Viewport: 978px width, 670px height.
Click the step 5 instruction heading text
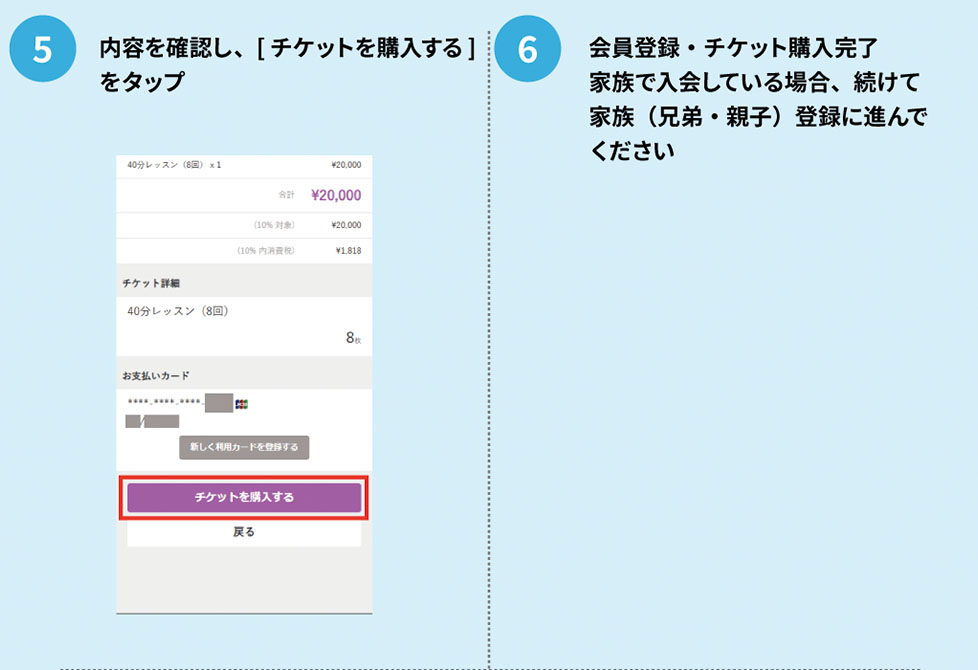tap(287, 64)
